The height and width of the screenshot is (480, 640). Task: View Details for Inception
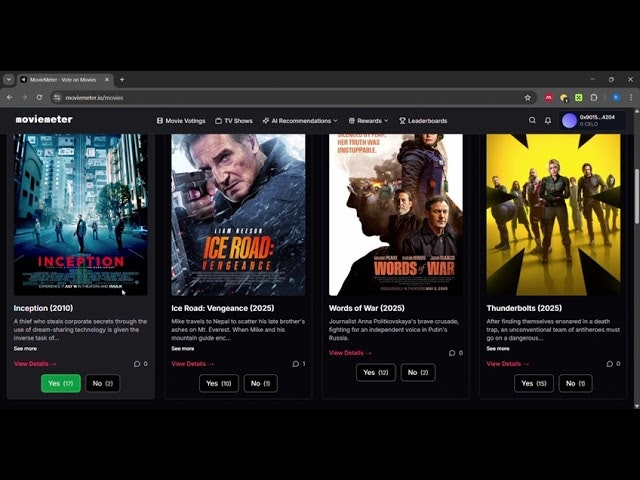pyautogui.click(x=35, y=364)
